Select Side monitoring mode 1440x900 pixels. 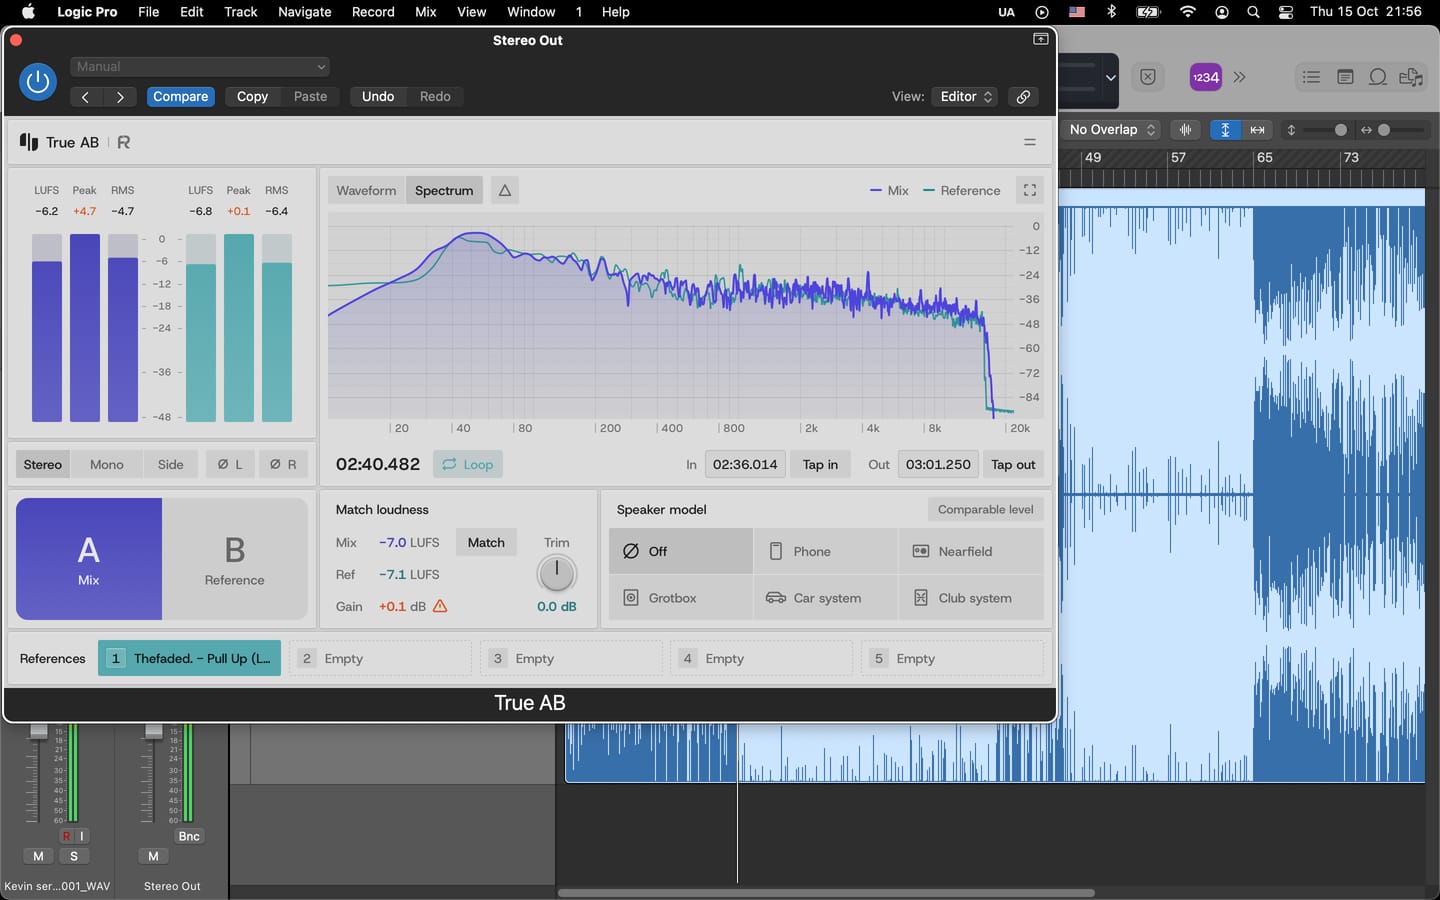coord(171,464)
